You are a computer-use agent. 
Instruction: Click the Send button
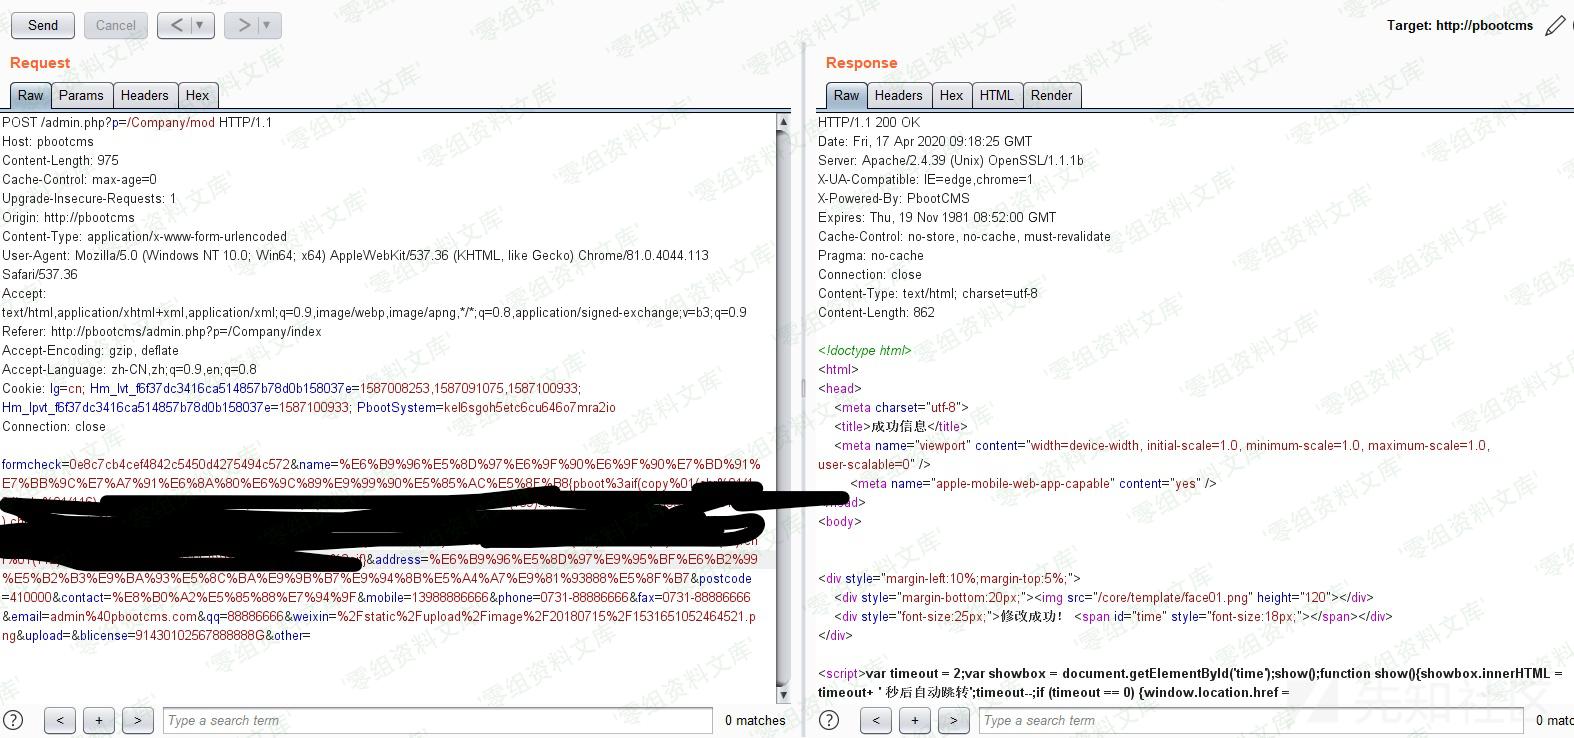pyautogui.click(x=43, y=25)
